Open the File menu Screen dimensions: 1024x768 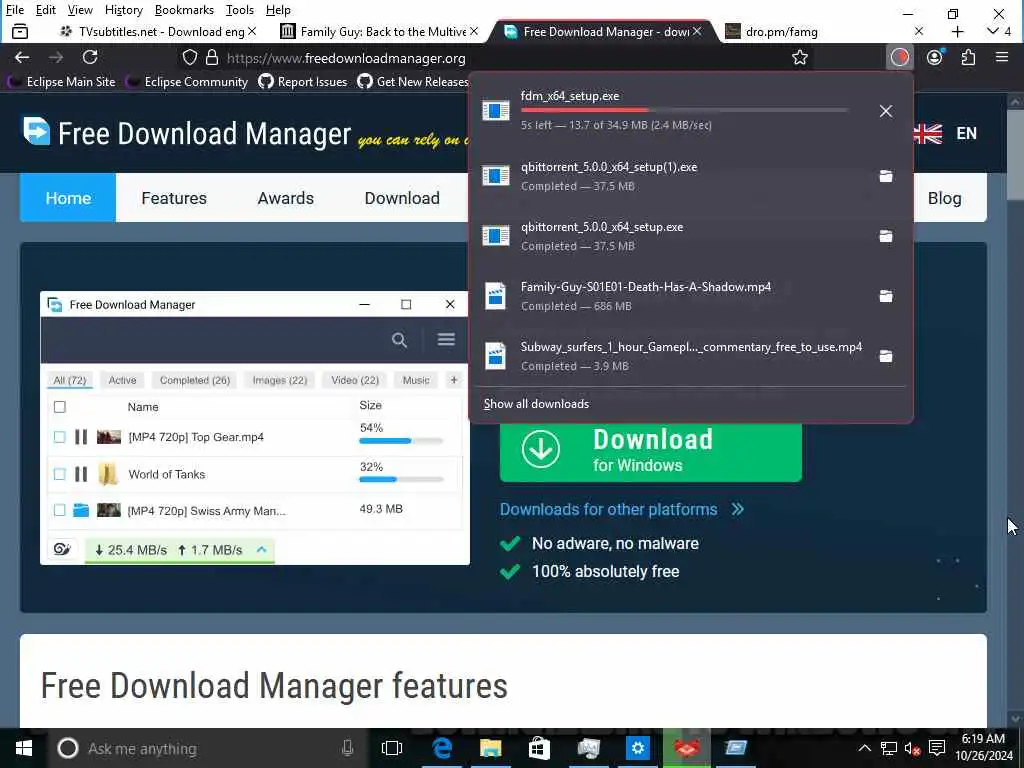tap(14, 10)
